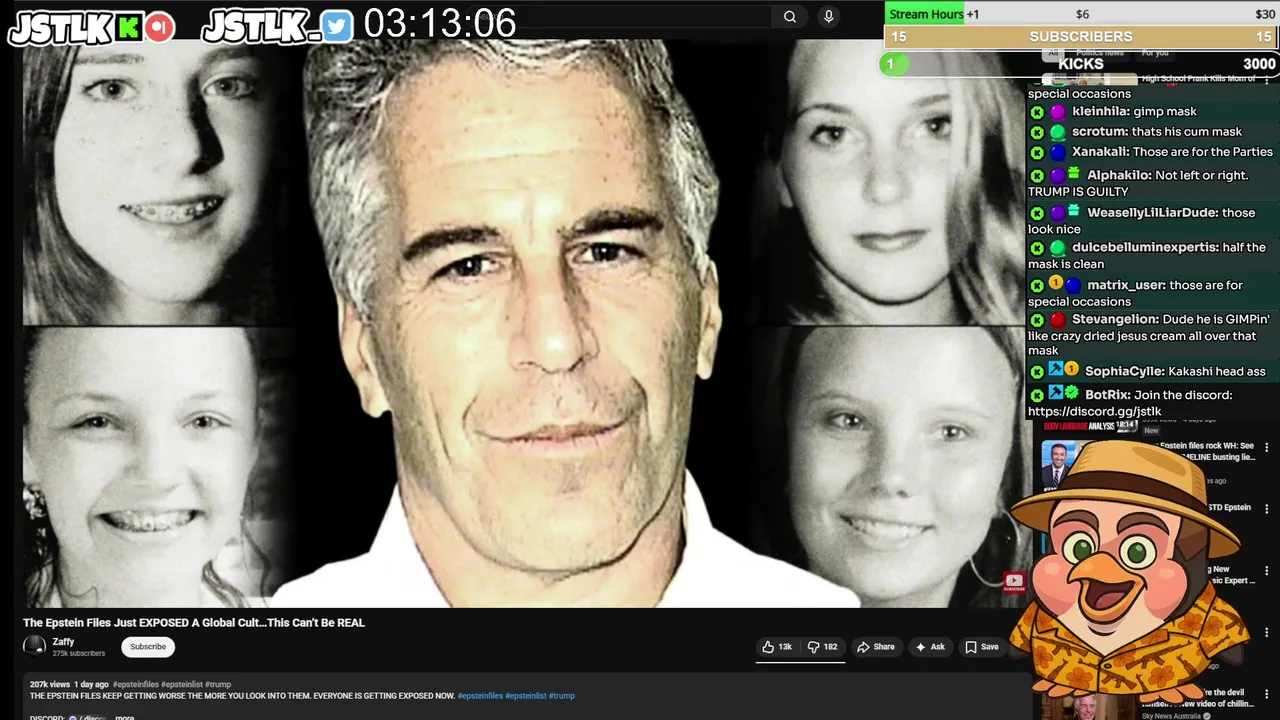Click the KICKS 3000 goal bar

pyautogui.click(x=1081, y=64)
